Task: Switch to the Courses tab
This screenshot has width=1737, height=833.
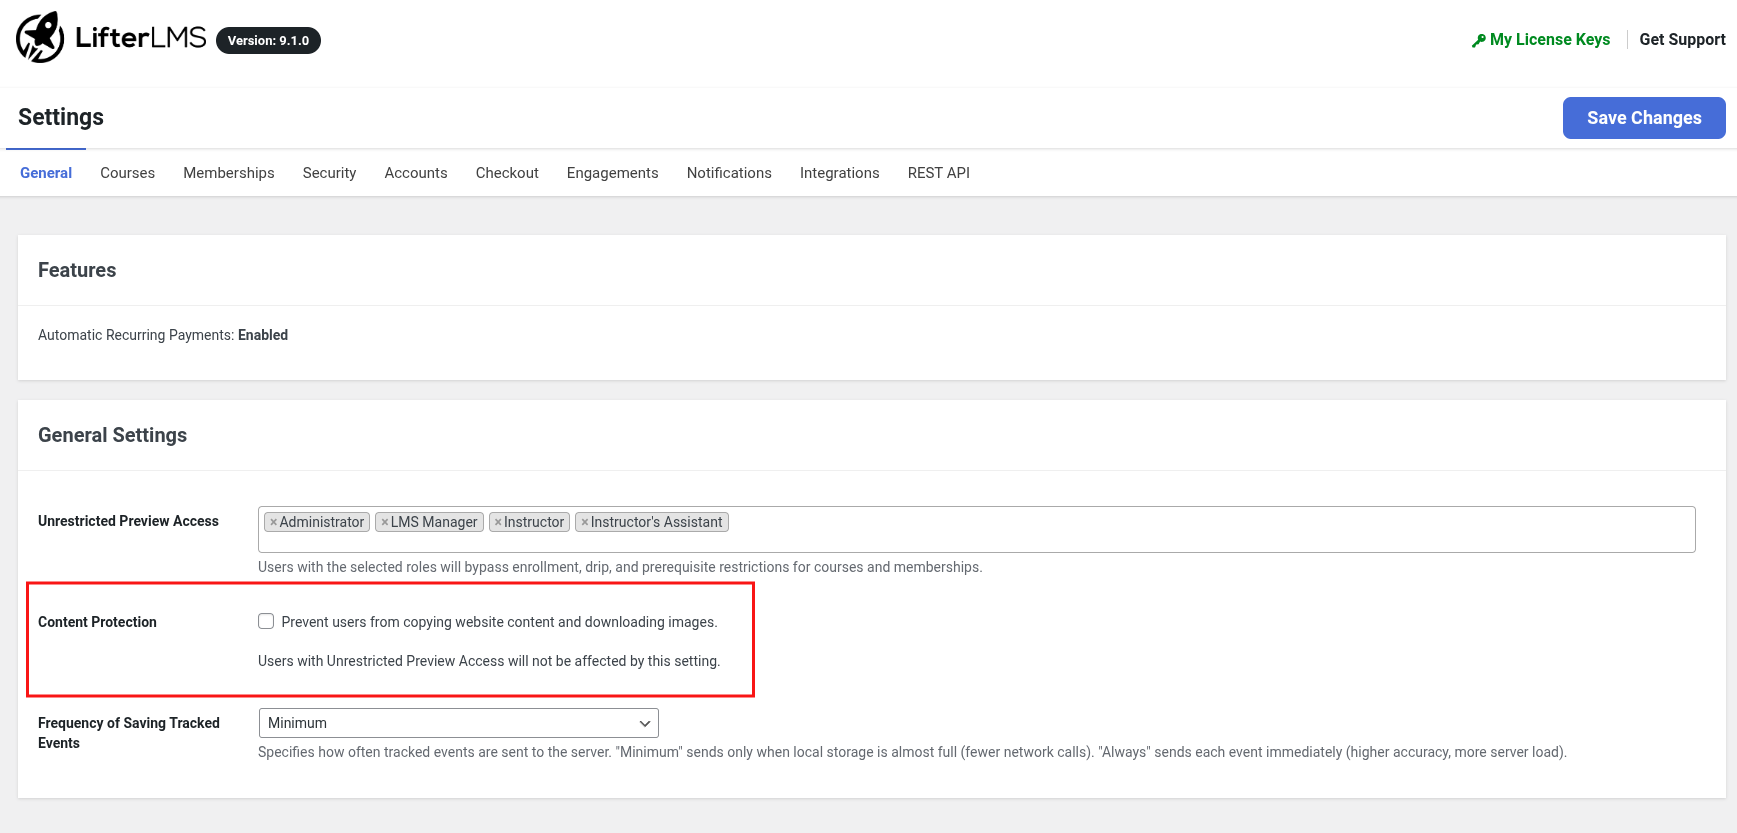Action: click(127, 173)
